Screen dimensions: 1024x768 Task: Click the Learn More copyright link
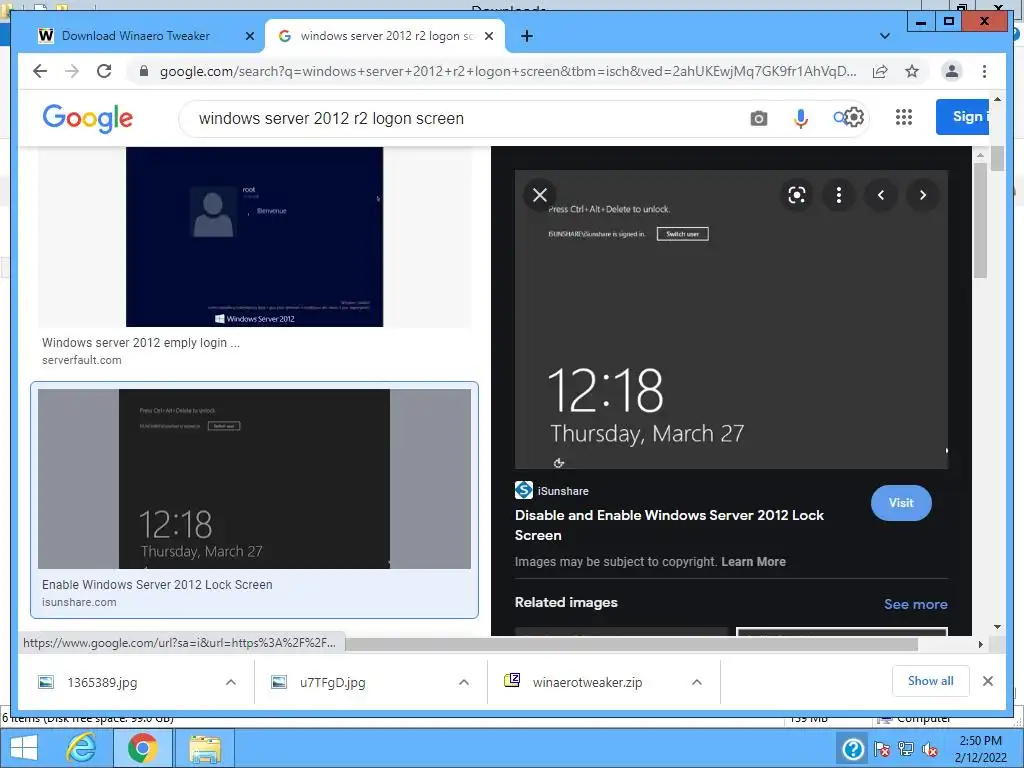click(753, 562)
